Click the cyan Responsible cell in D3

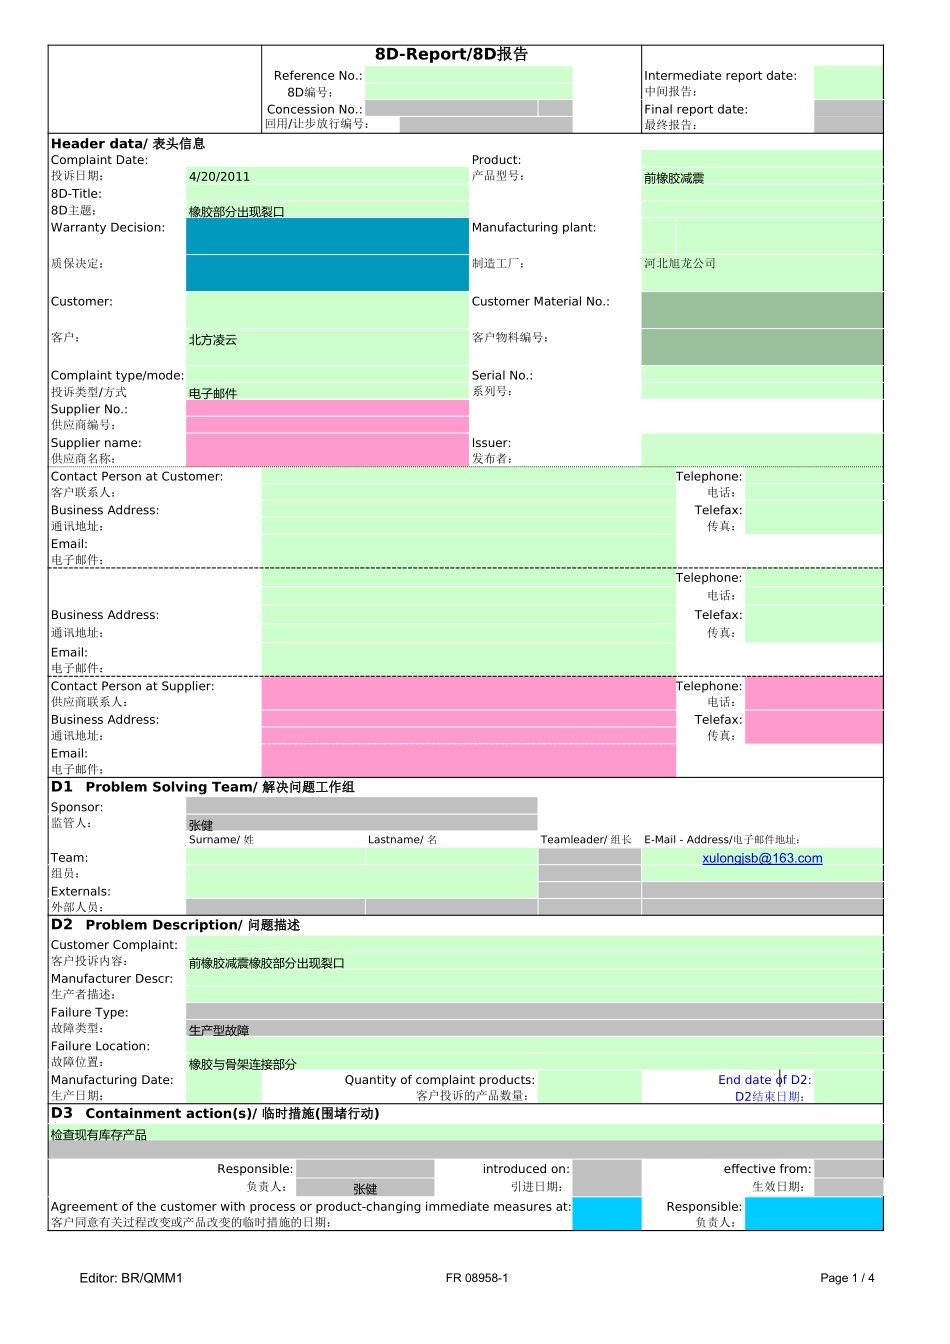point(815,1213)
